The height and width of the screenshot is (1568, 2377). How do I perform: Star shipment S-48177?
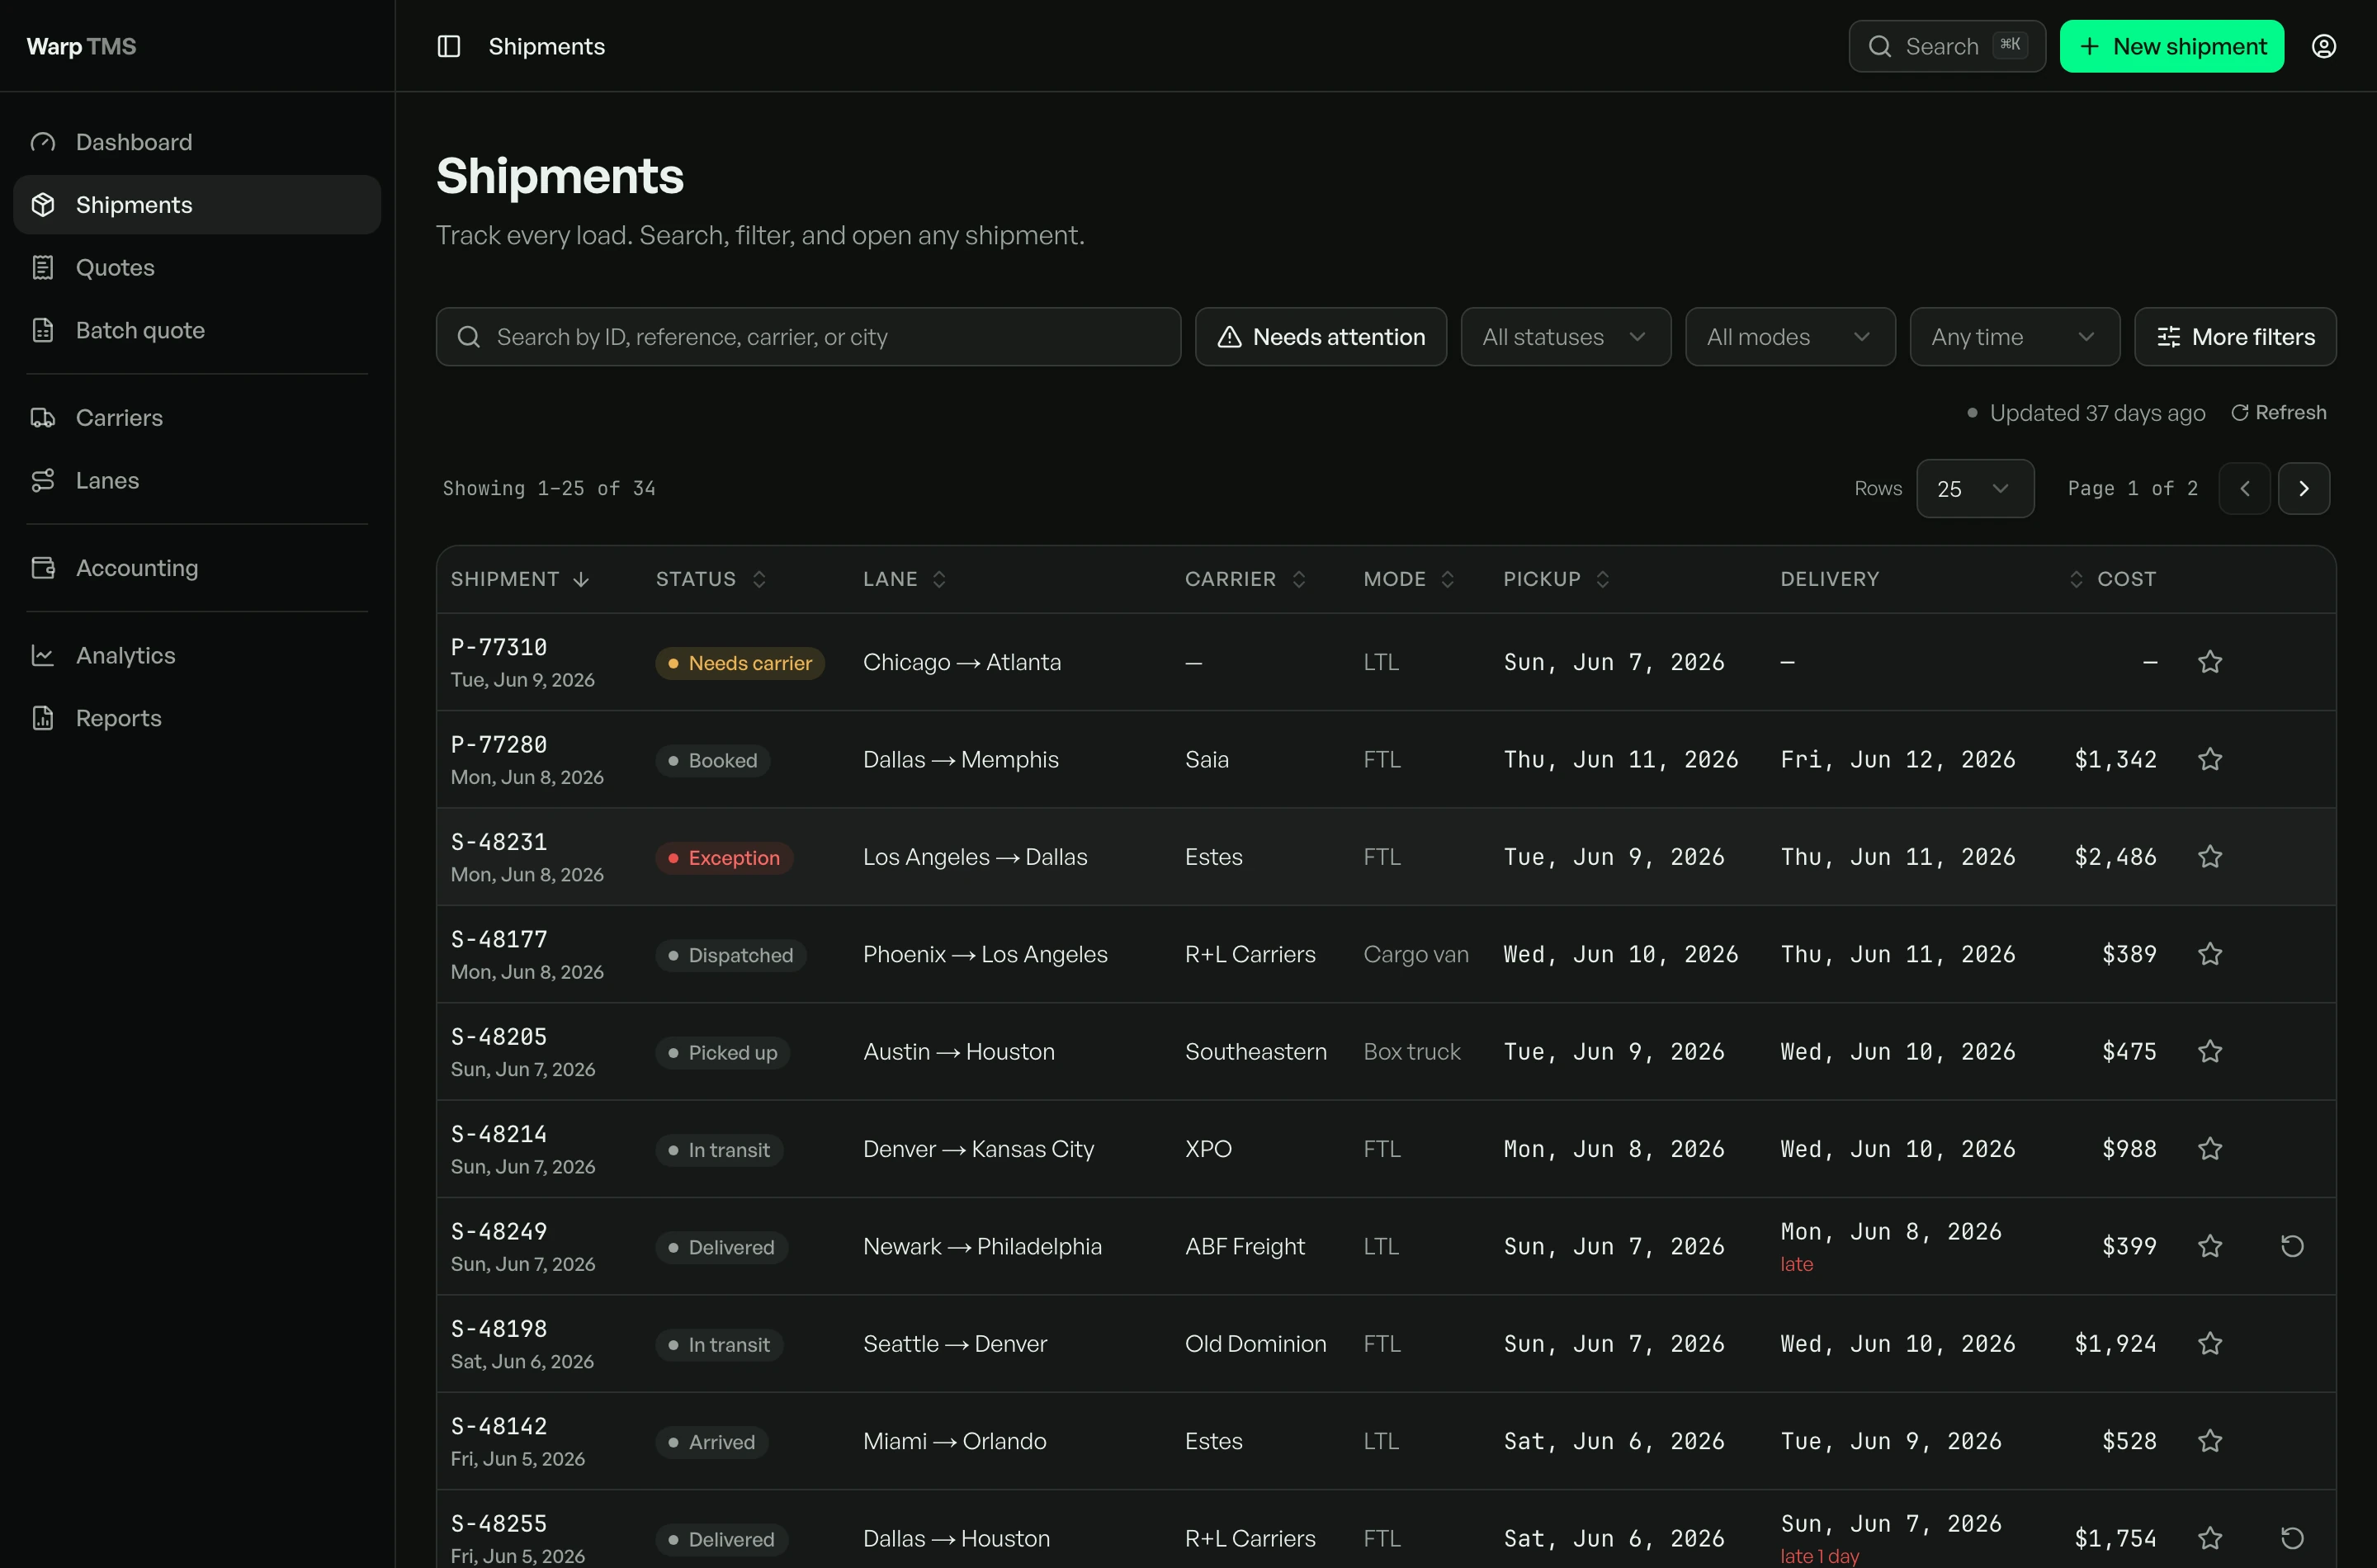[x=2210, y=954]
